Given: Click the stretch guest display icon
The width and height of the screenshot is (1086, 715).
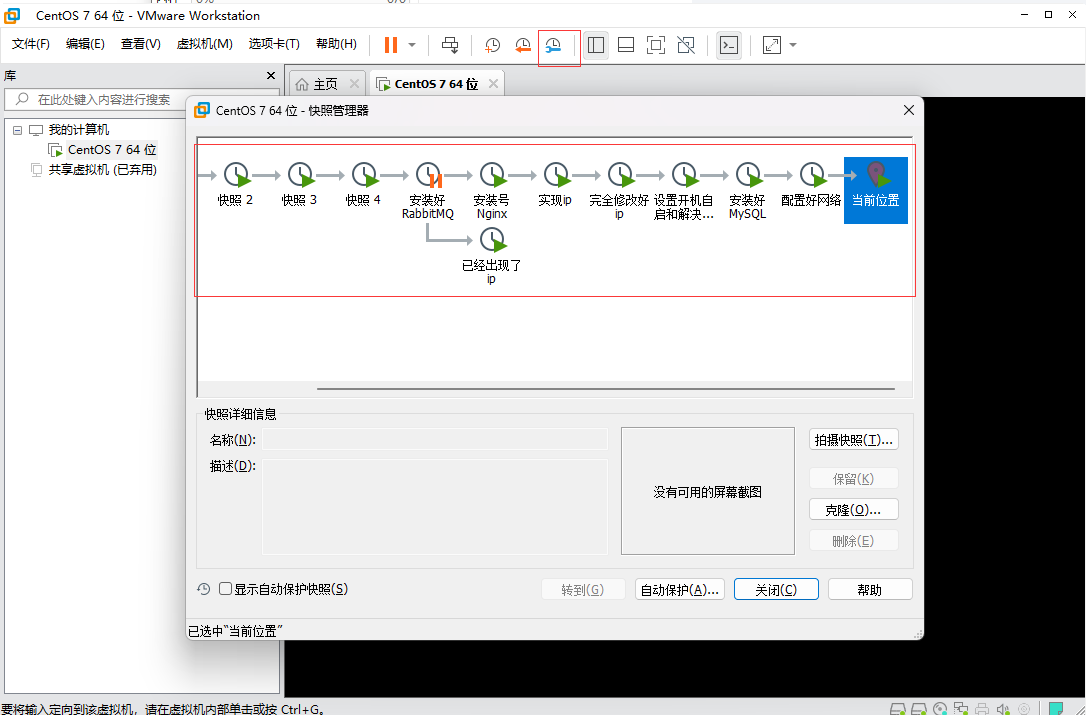Looking at the screenshot, I should pos(772,45).
